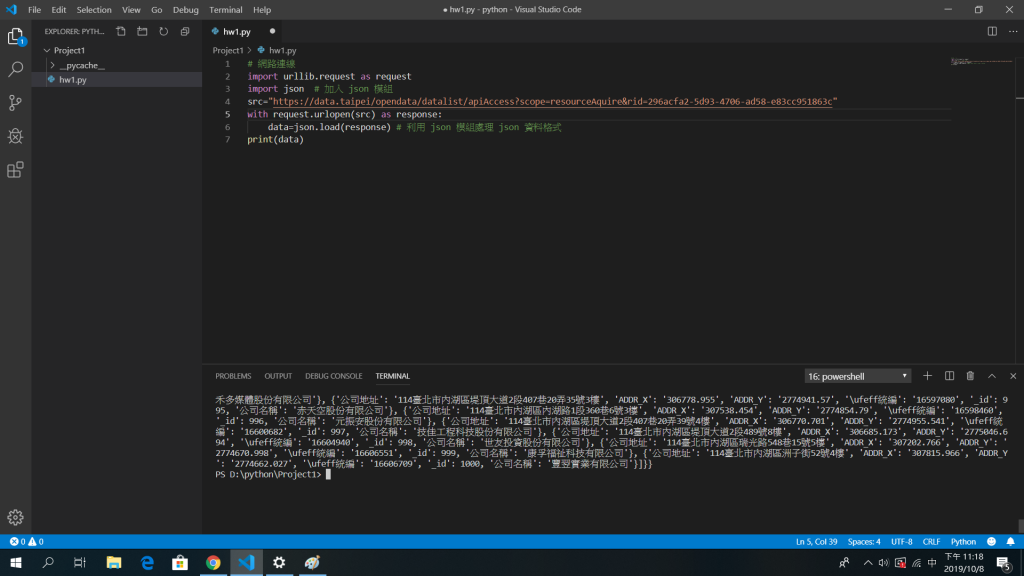1024x576 pixels.
Task: Switch to the TERMINAL panel tab
Action: [x=392, y=376]
